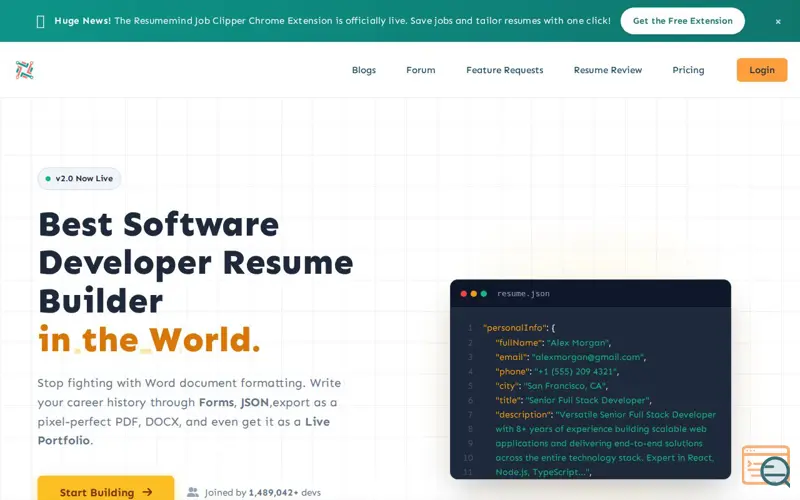Click the resume.json file name label

pyautogui.click(x=523, y=294)
